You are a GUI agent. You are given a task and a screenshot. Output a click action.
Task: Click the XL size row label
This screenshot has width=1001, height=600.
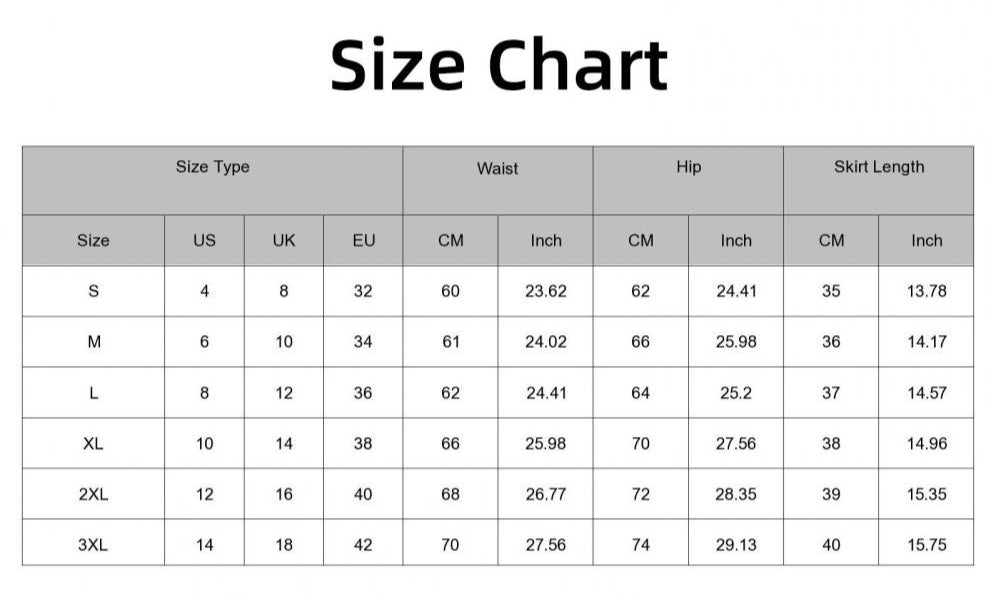93,443
